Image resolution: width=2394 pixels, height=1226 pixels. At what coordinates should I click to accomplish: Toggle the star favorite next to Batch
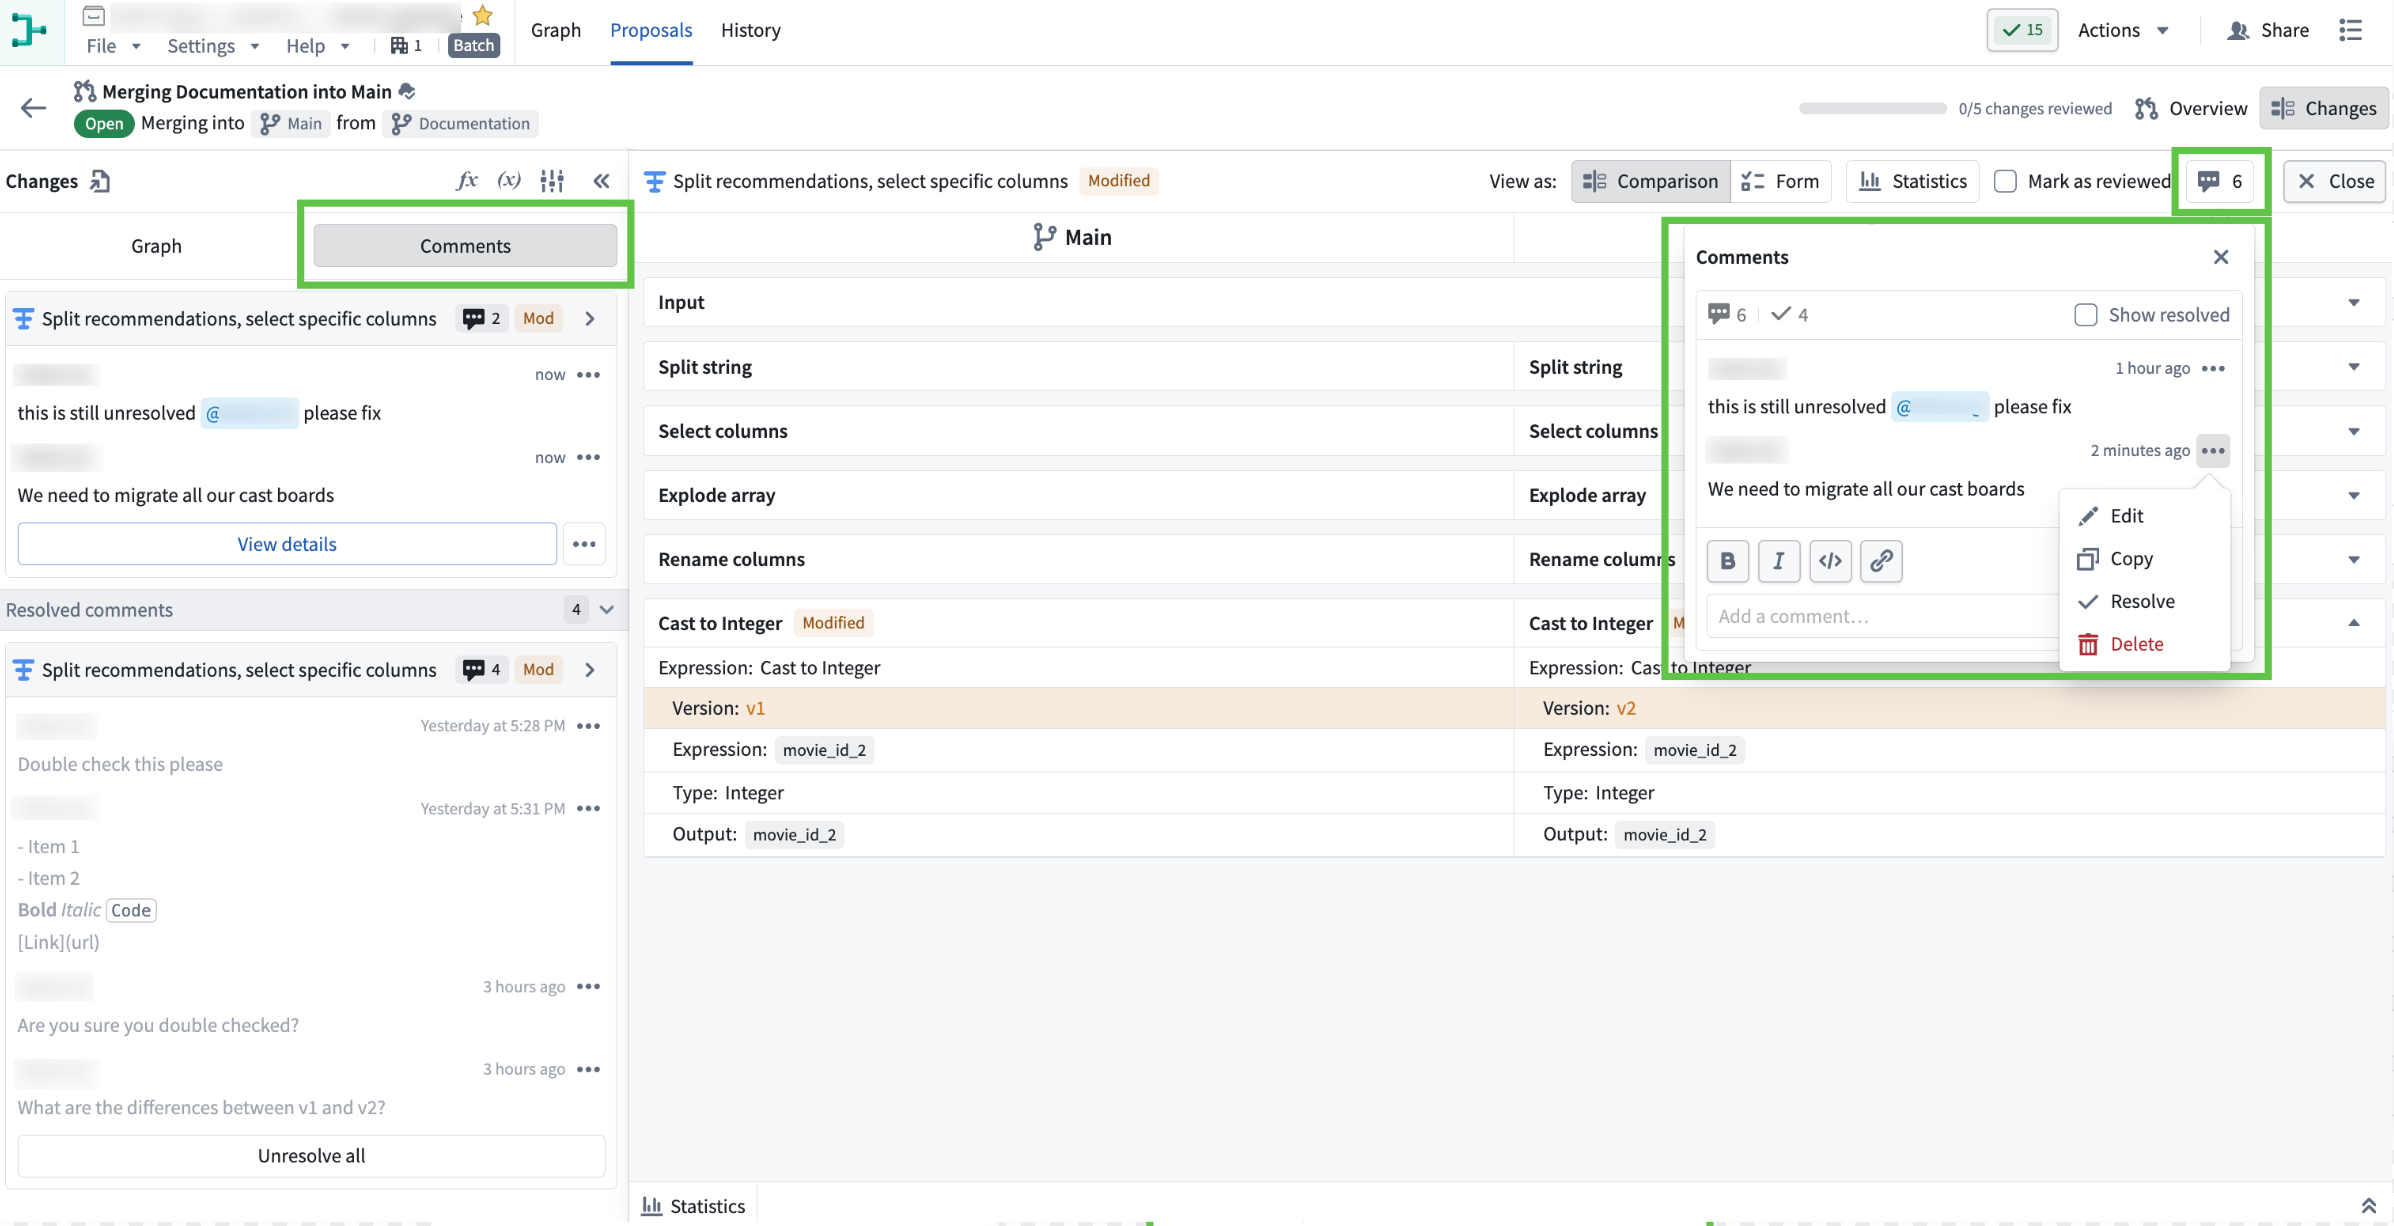(x=481, y=15)
